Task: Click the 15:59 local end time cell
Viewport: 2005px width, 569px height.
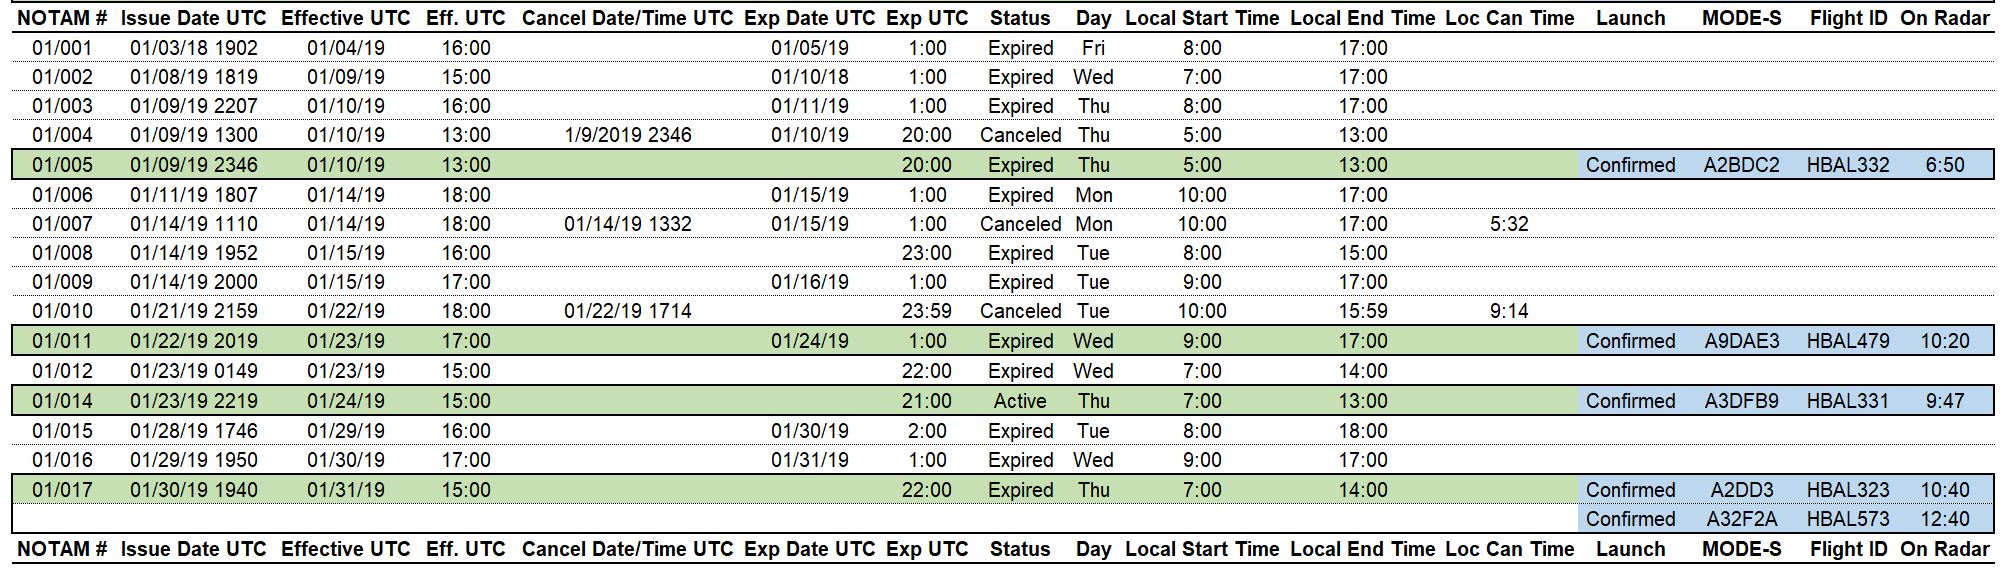Action: [1362, 311]
